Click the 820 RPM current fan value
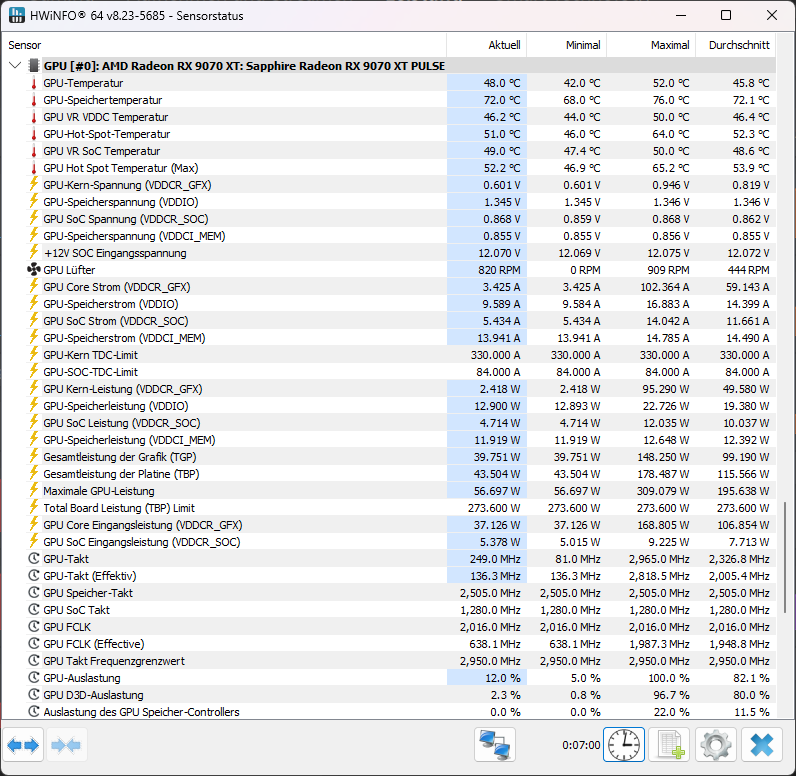Image resolution: width=796 pixels, height=776 pixels. click(x=499, y=270)
